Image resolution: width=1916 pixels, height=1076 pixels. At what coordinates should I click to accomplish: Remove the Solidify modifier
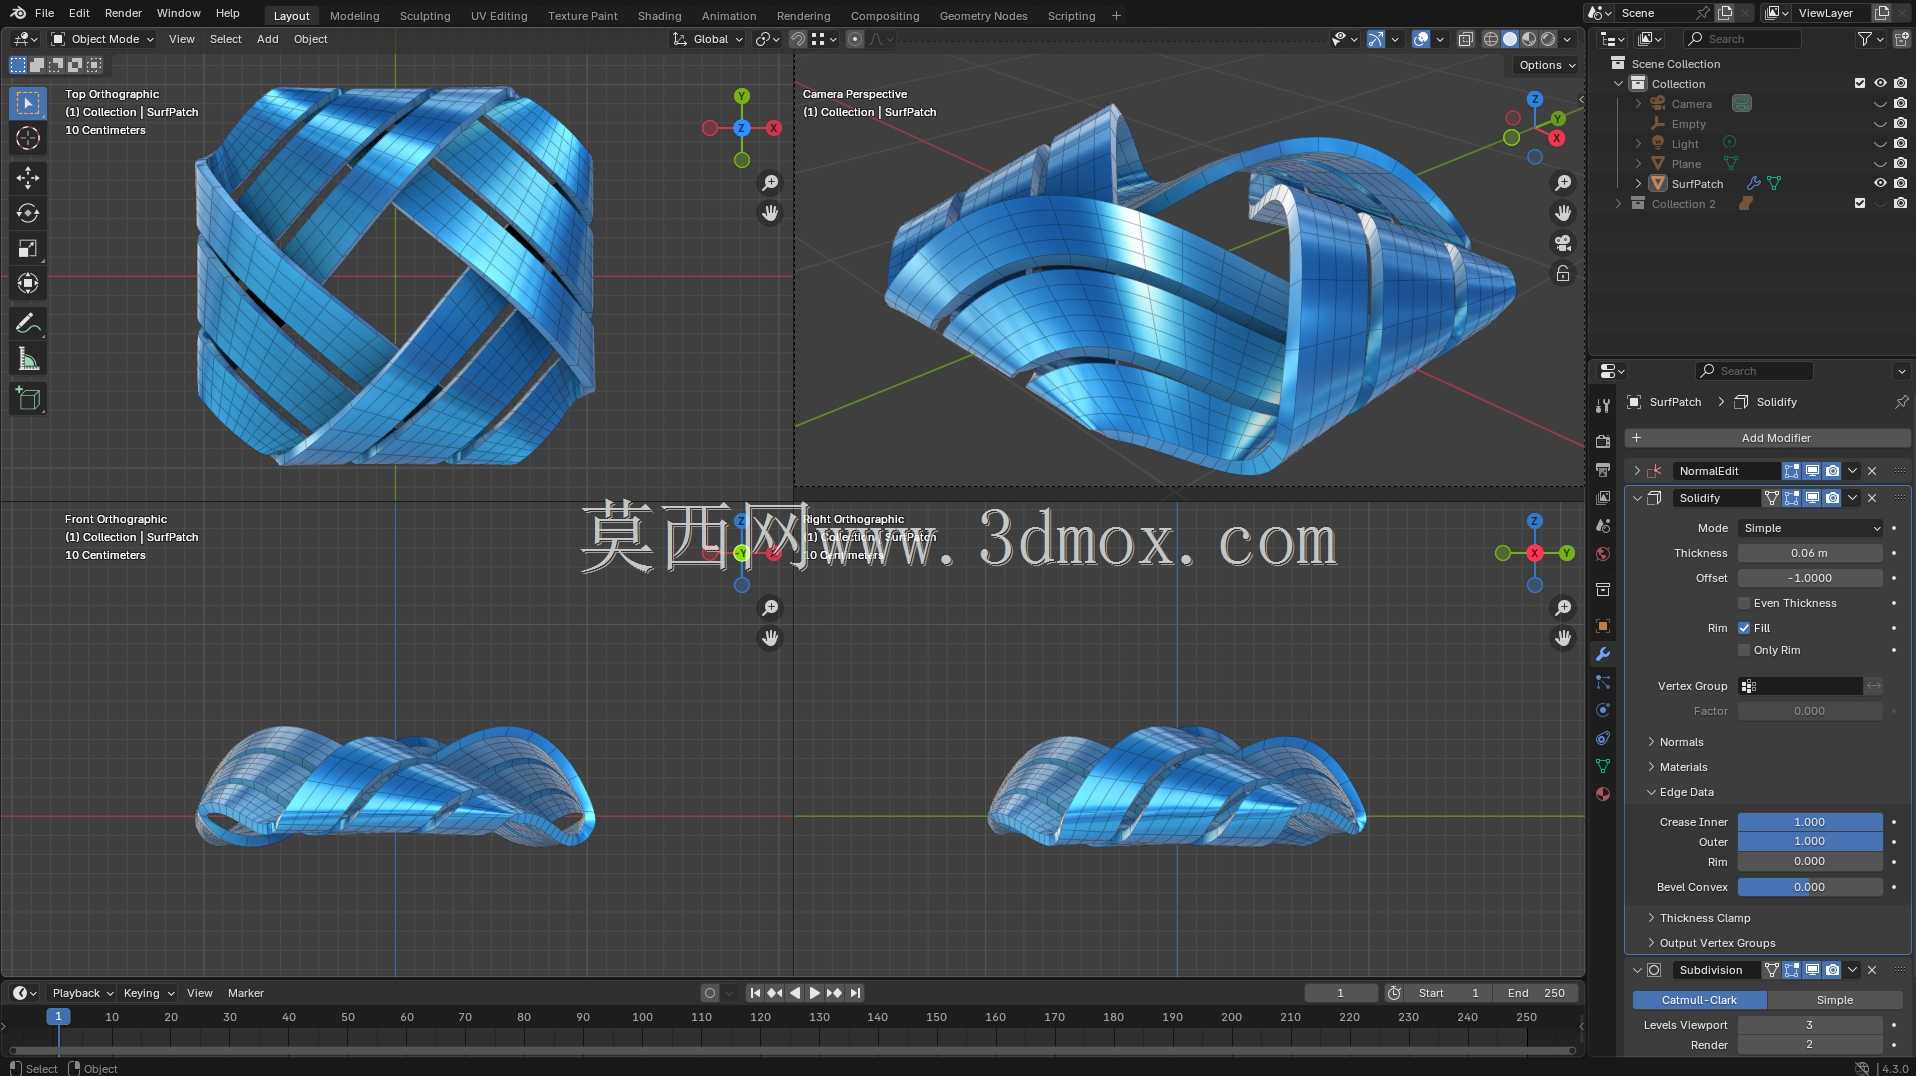[x=1872, y=498]
